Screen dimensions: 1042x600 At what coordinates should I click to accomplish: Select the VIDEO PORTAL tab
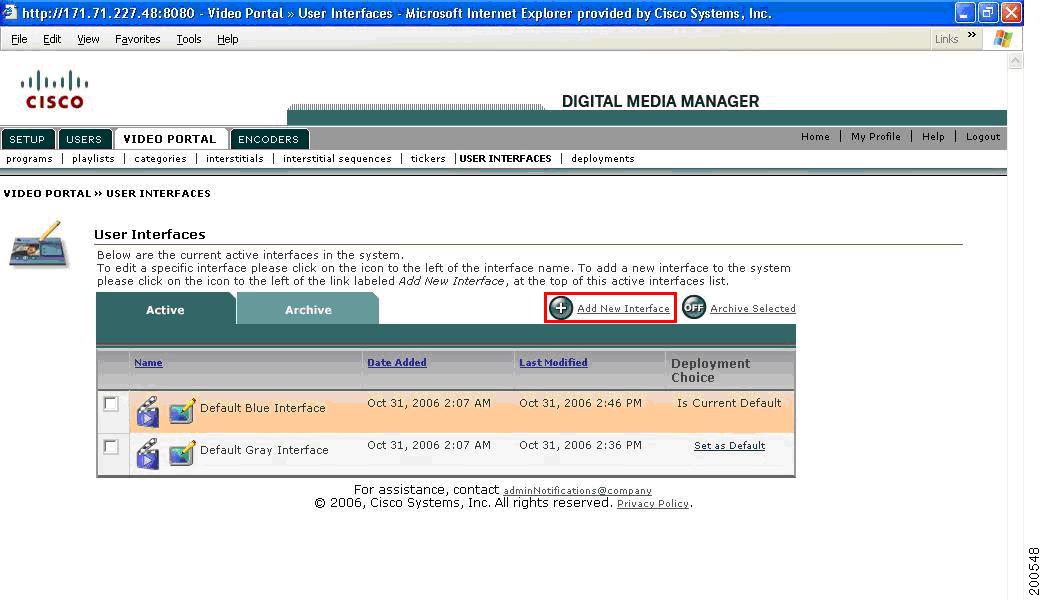click(170, 139)
